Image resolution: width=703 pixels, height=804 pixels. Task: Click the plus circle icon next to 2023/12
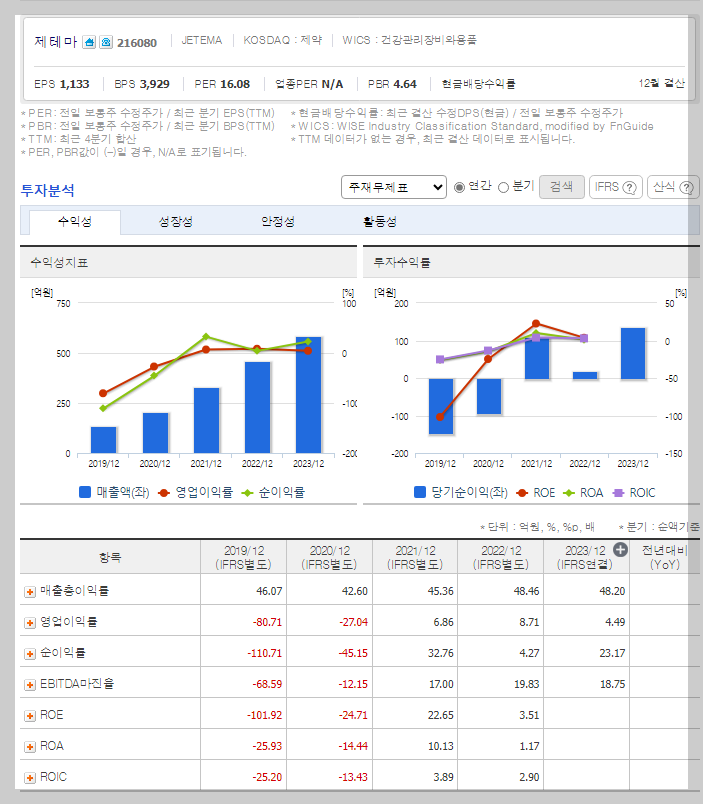[x=620, y=550]
